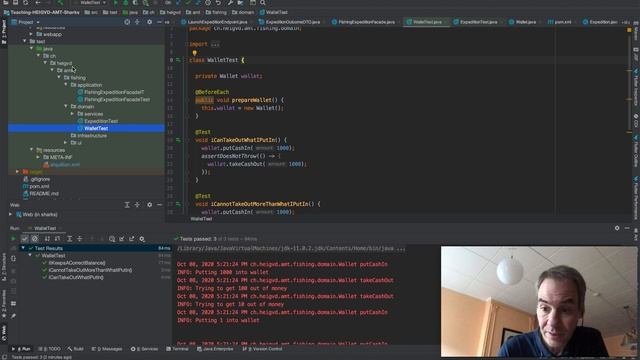
Task: Open the TODO tool window button
Action: pos(49,349)
